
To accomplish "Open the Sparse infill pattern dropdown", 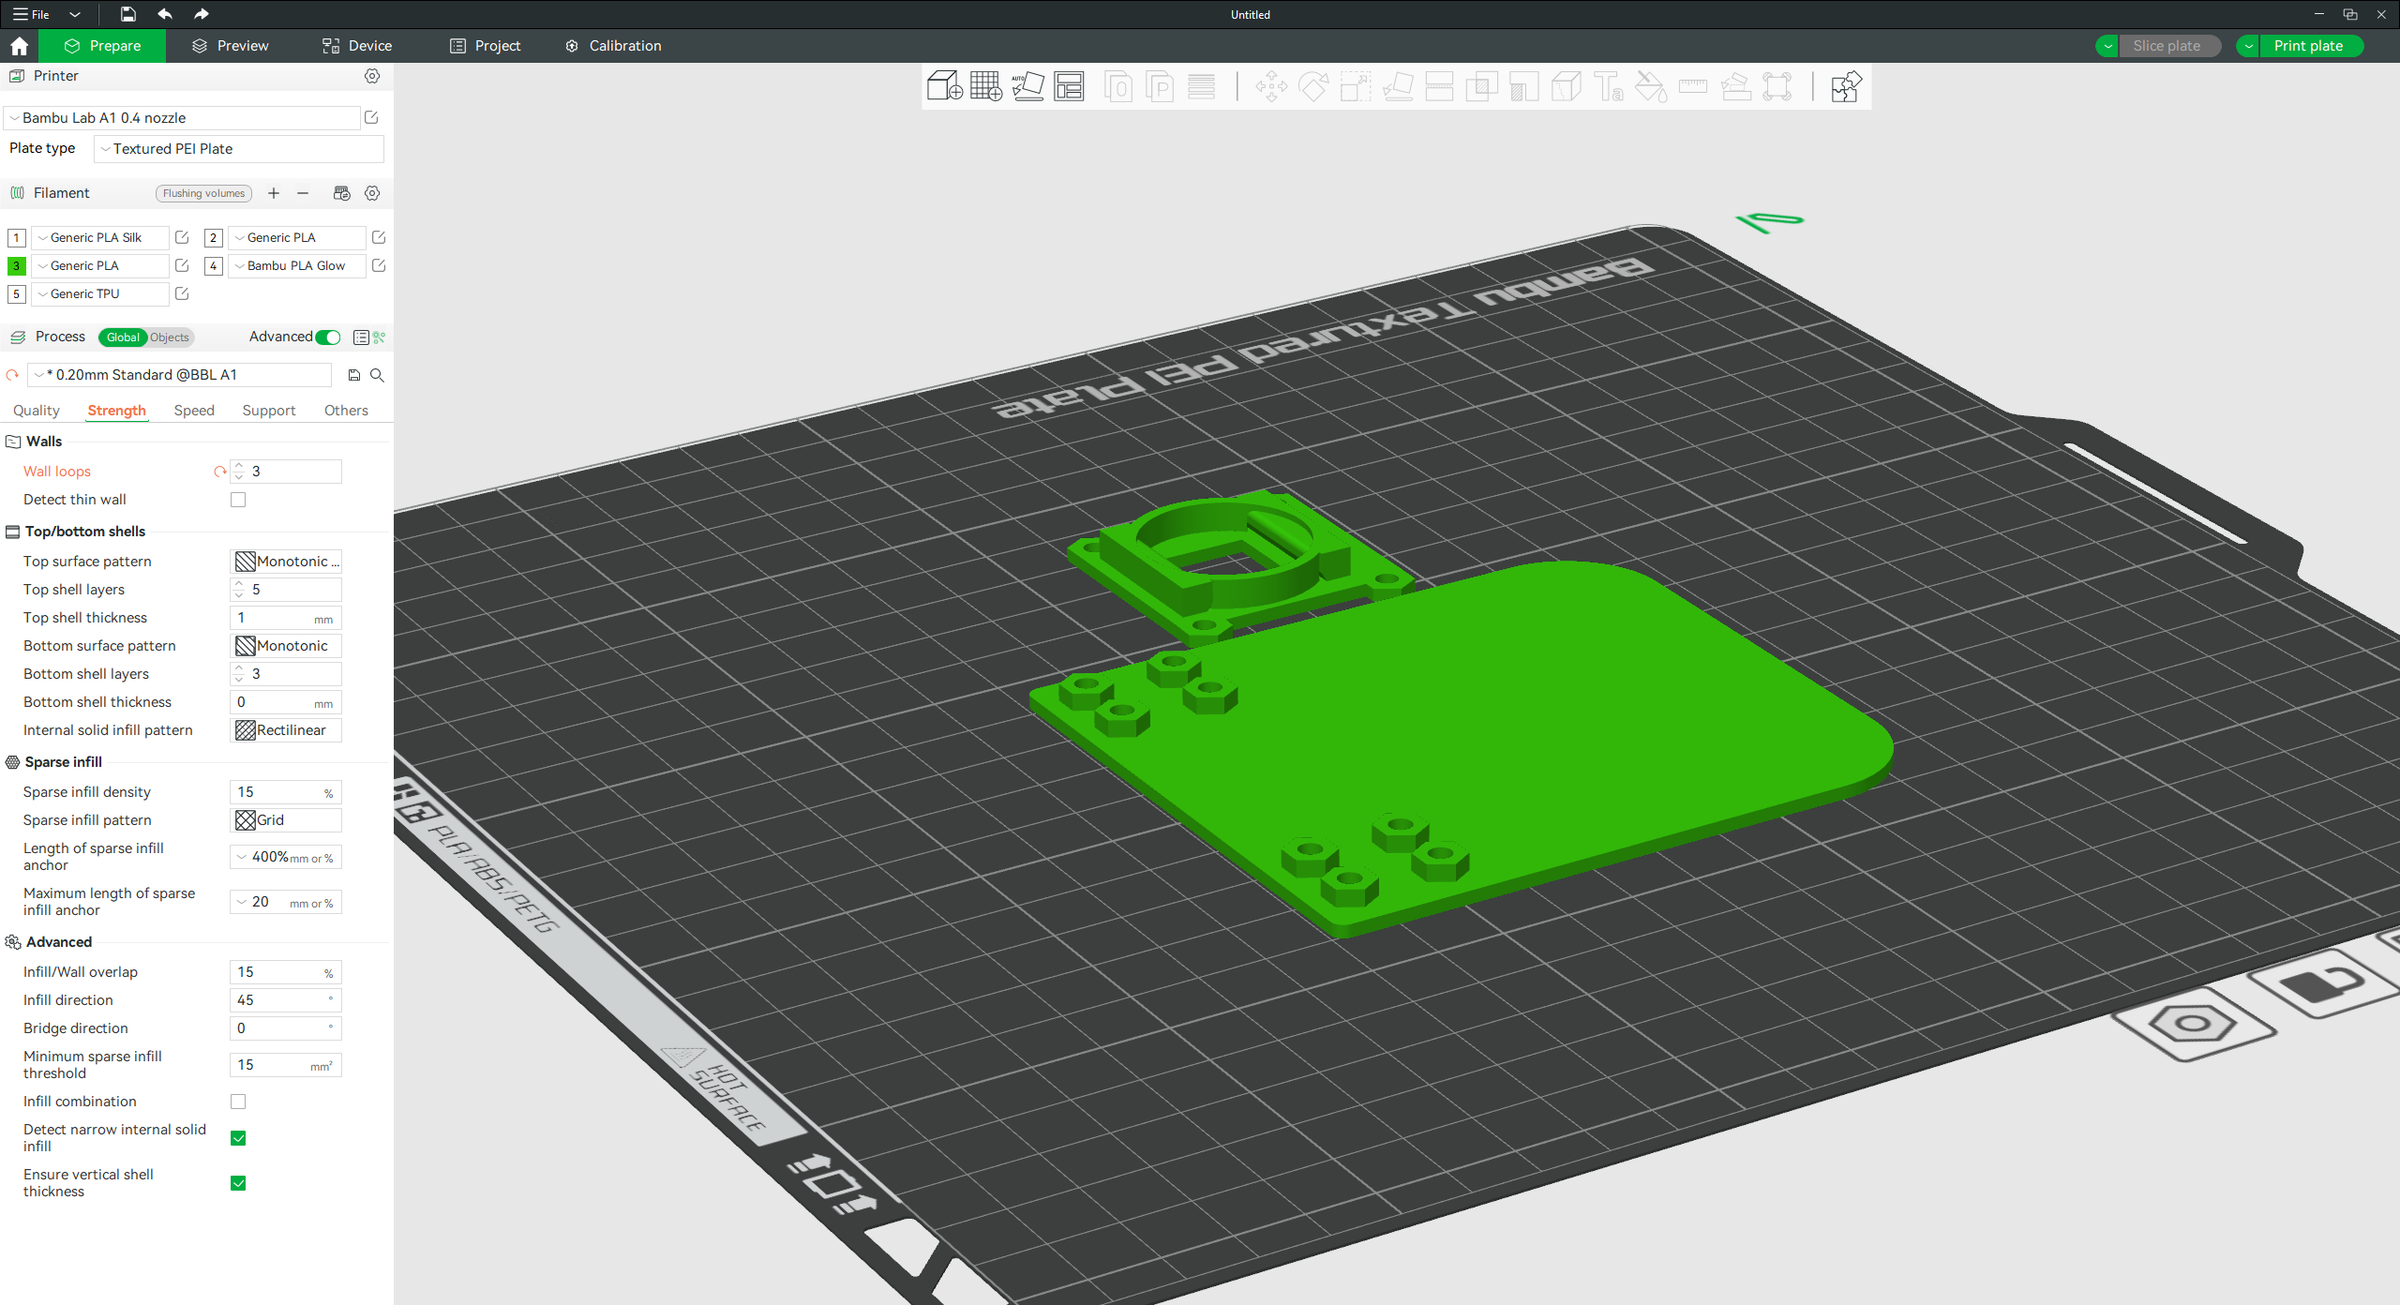I will 286,820.
